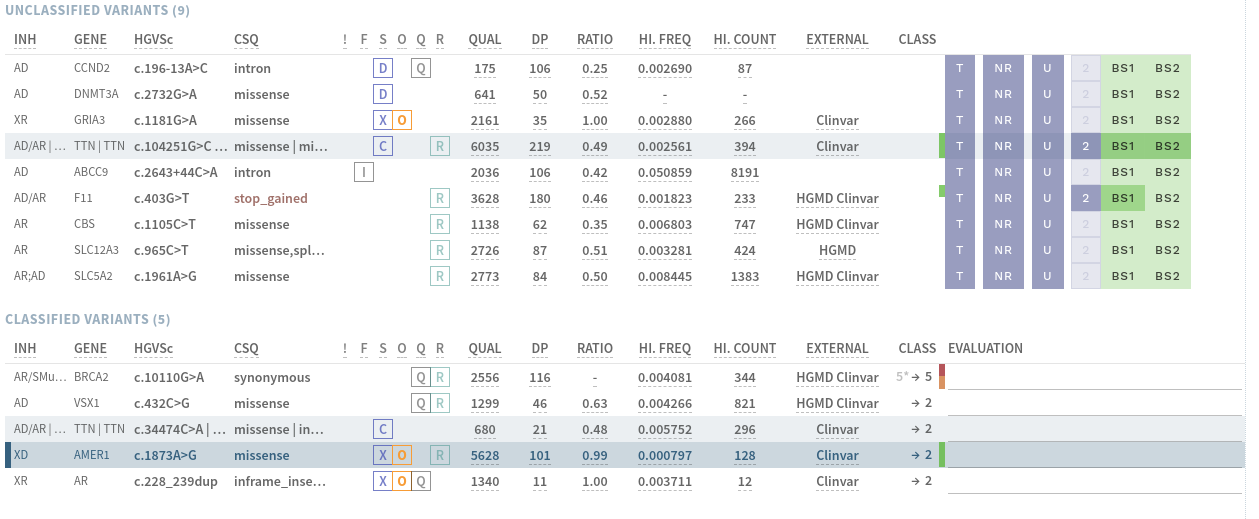Viewport: 1259px width, 519px height.
Task: Click the orange O badge in AMER1 row
Action: (x=402, y=455)
